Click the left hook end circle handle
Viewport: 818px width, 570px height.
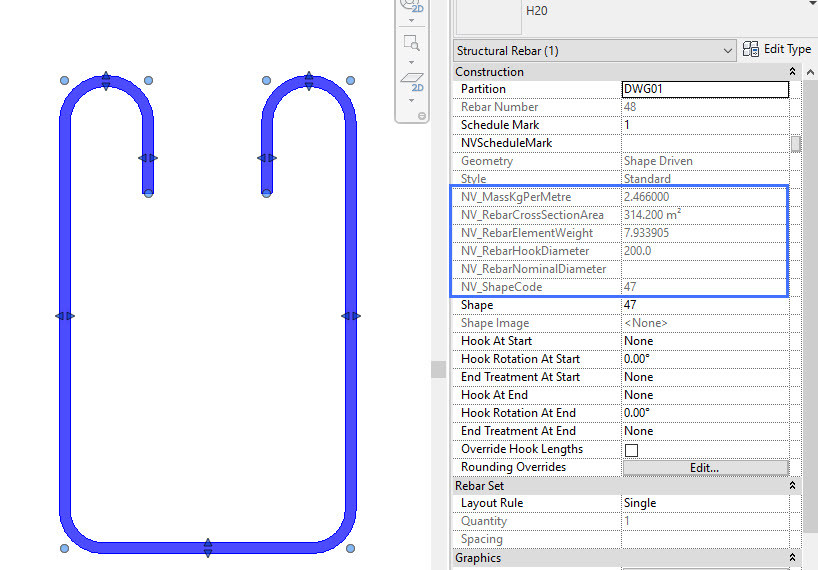pyautogui.click(x=148, y=193)
